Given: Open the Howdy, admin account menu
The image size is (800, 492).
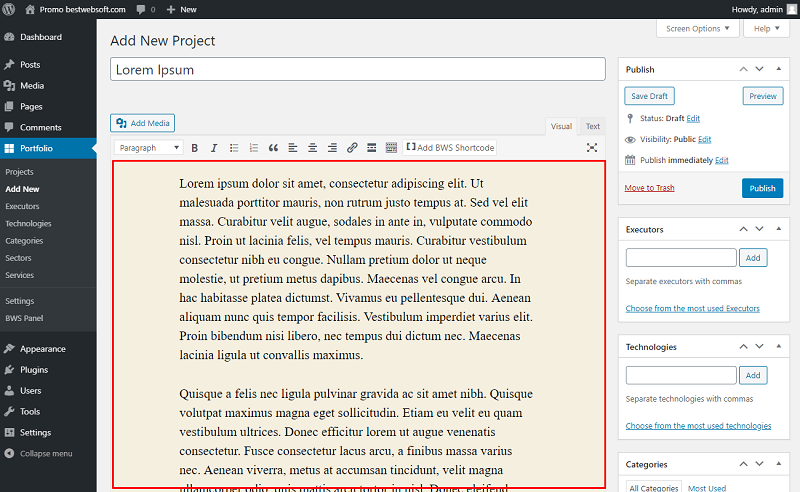Looking at the screenshot, I should (763, 9).
